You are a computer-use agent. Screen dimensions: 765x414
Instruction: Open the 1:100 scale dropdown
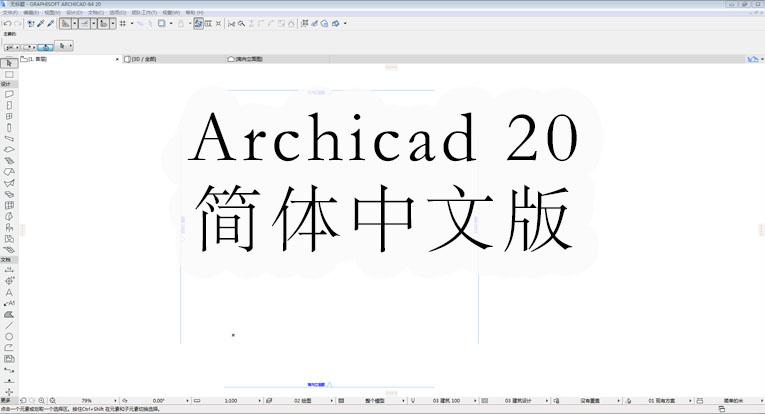coord(260,401)
